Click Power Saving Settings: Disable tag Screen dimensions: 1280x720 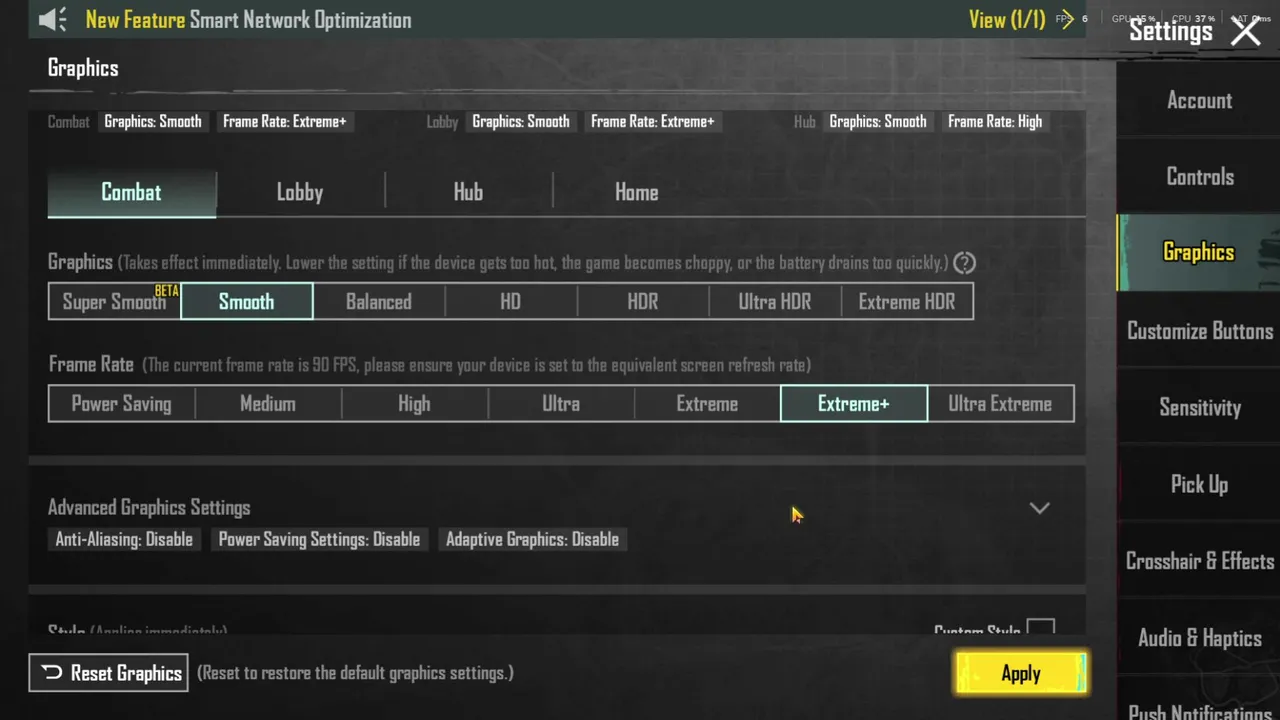click(x=319, y=540)
